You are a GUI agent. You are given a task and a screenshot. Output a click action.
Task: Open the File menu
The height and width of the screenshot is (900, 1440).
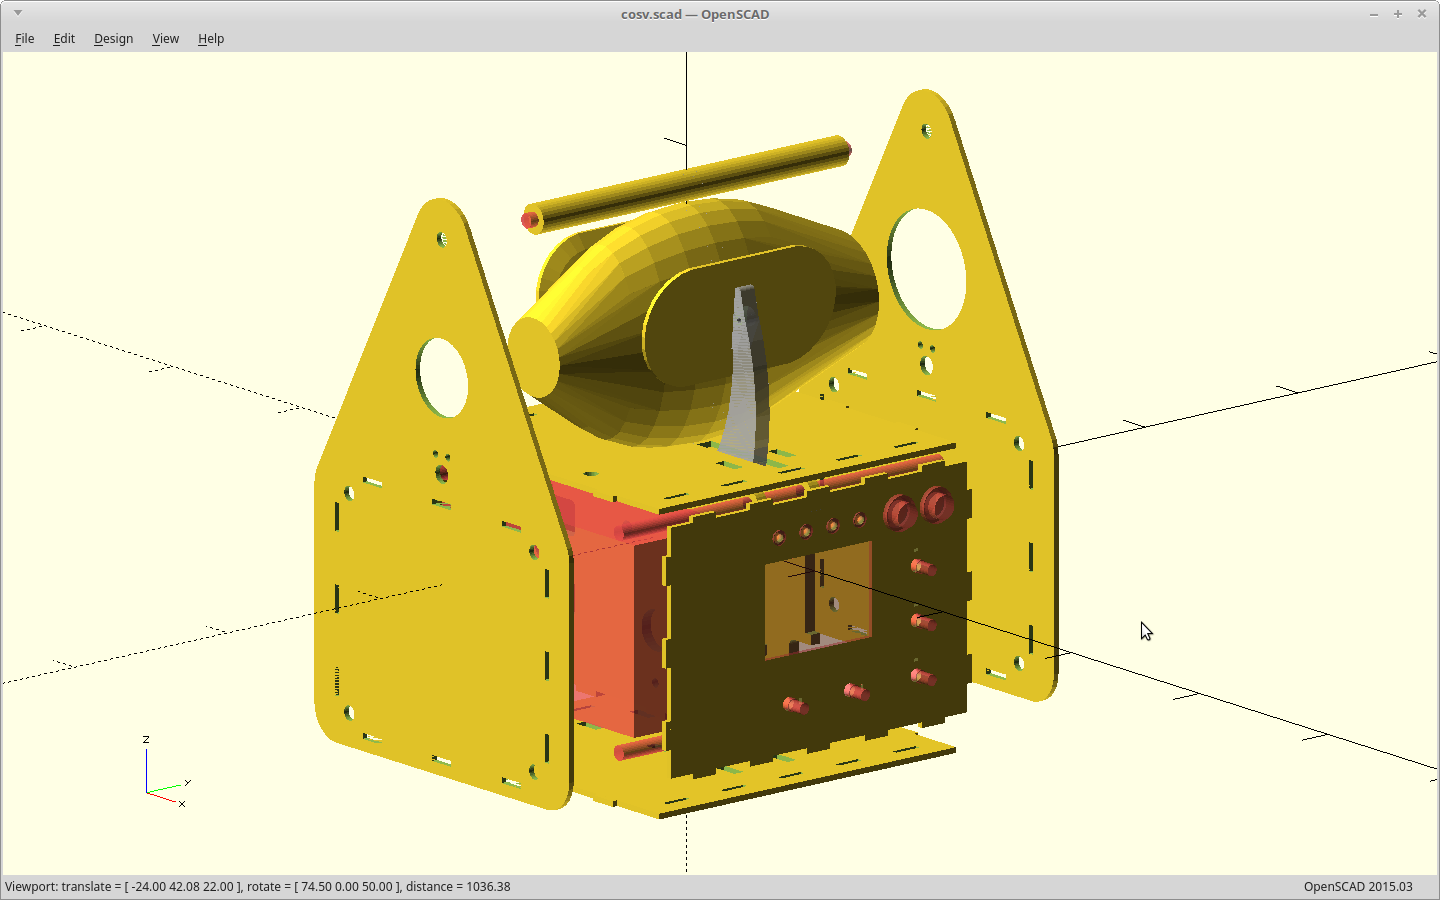[24, 39]
